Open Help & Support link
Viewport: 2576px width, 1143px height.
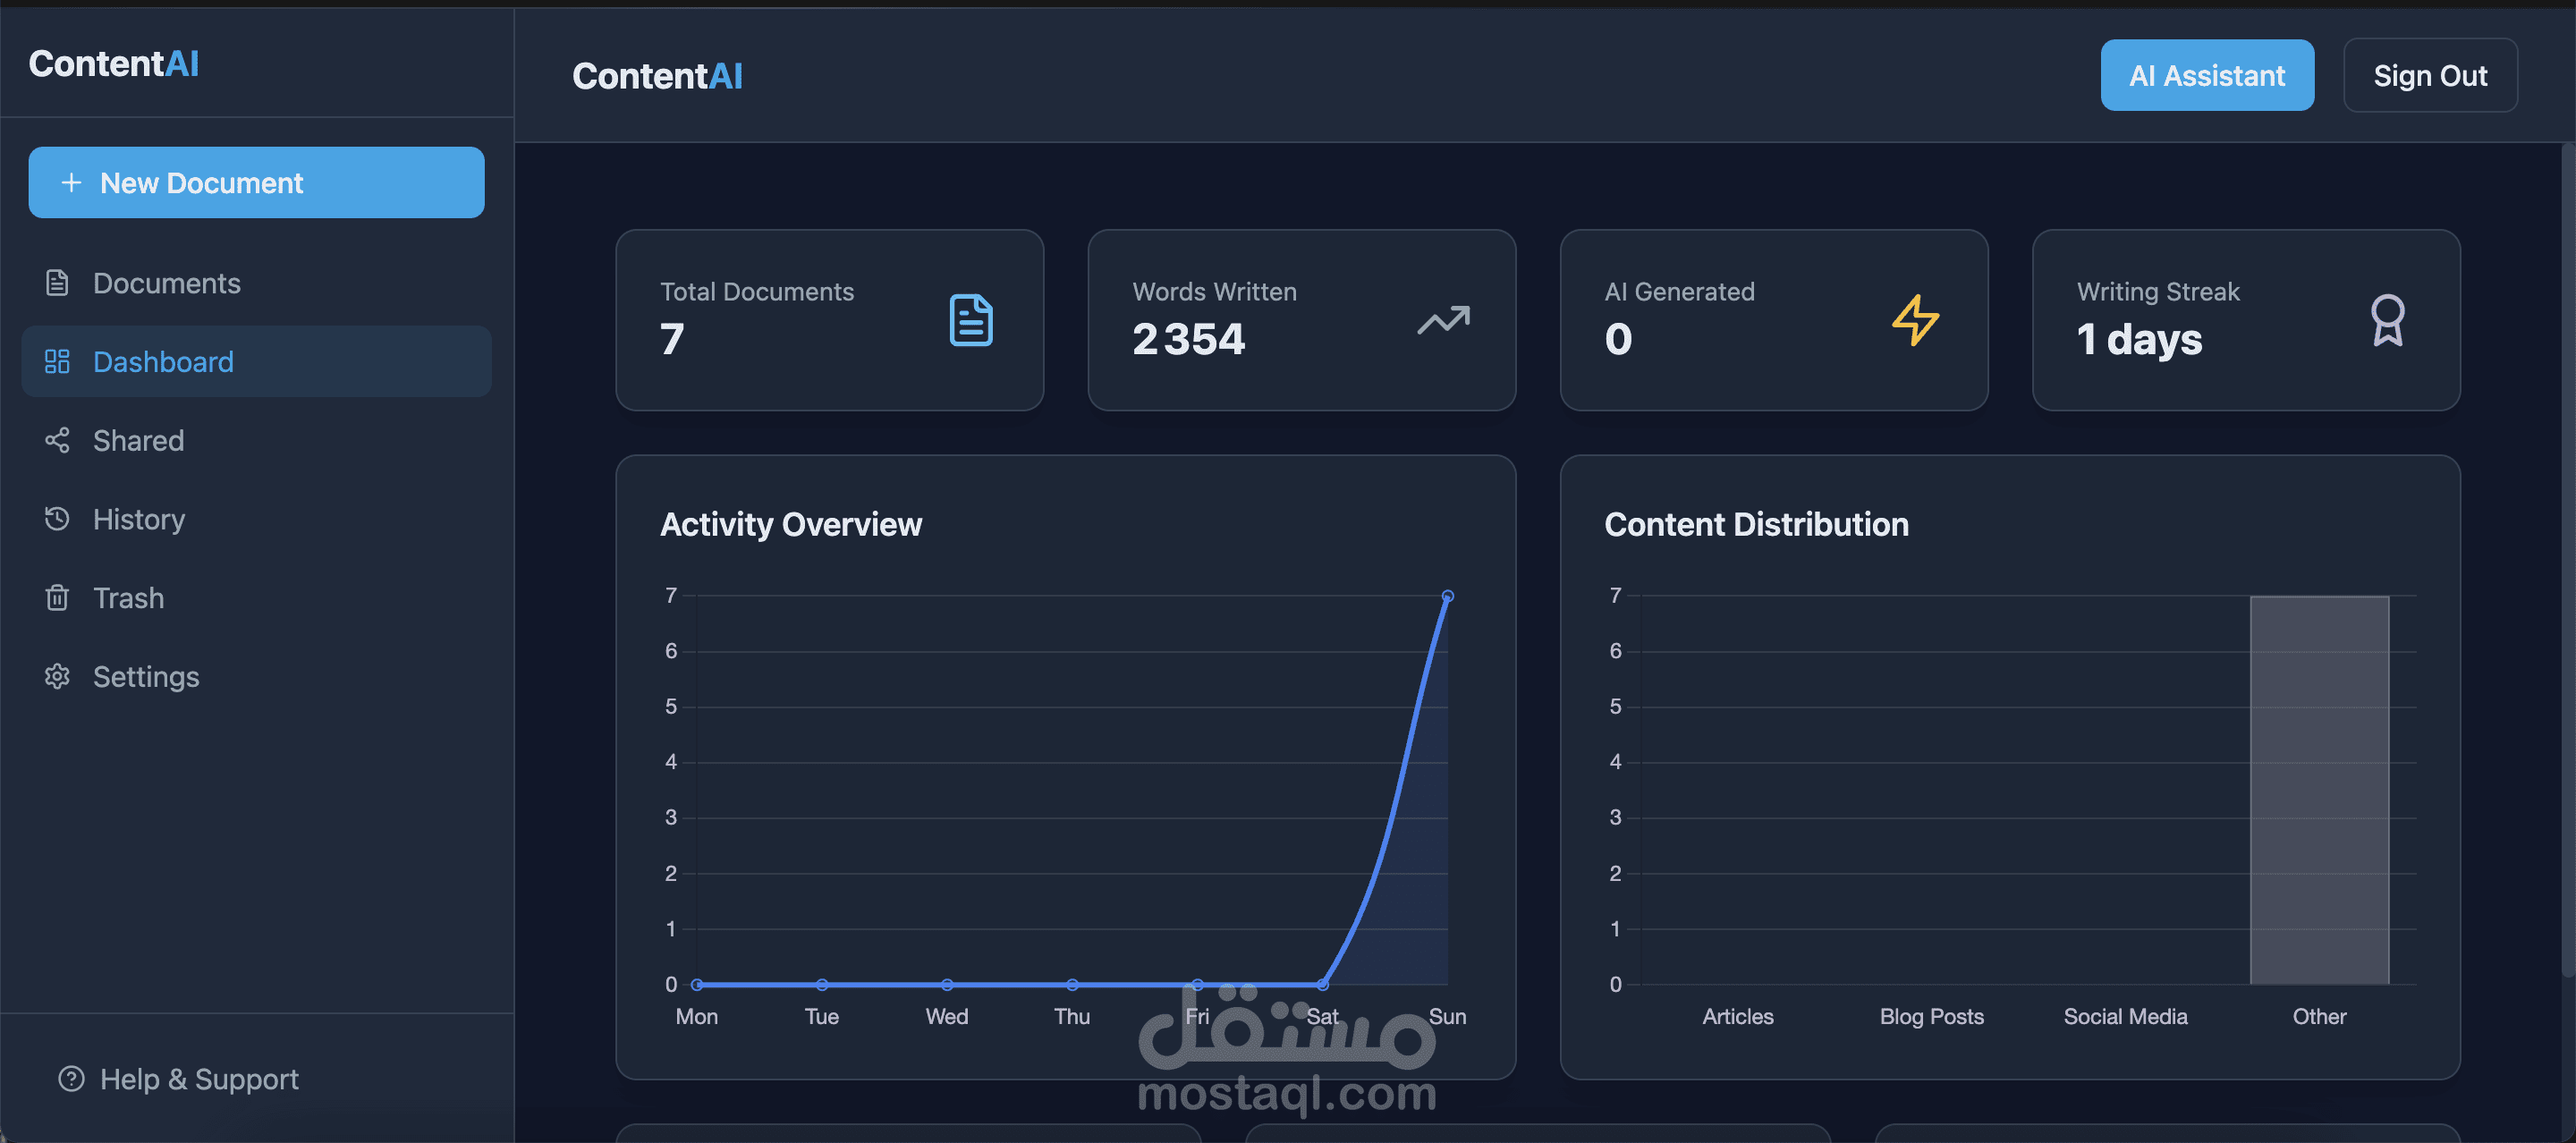click(178, 1079)
